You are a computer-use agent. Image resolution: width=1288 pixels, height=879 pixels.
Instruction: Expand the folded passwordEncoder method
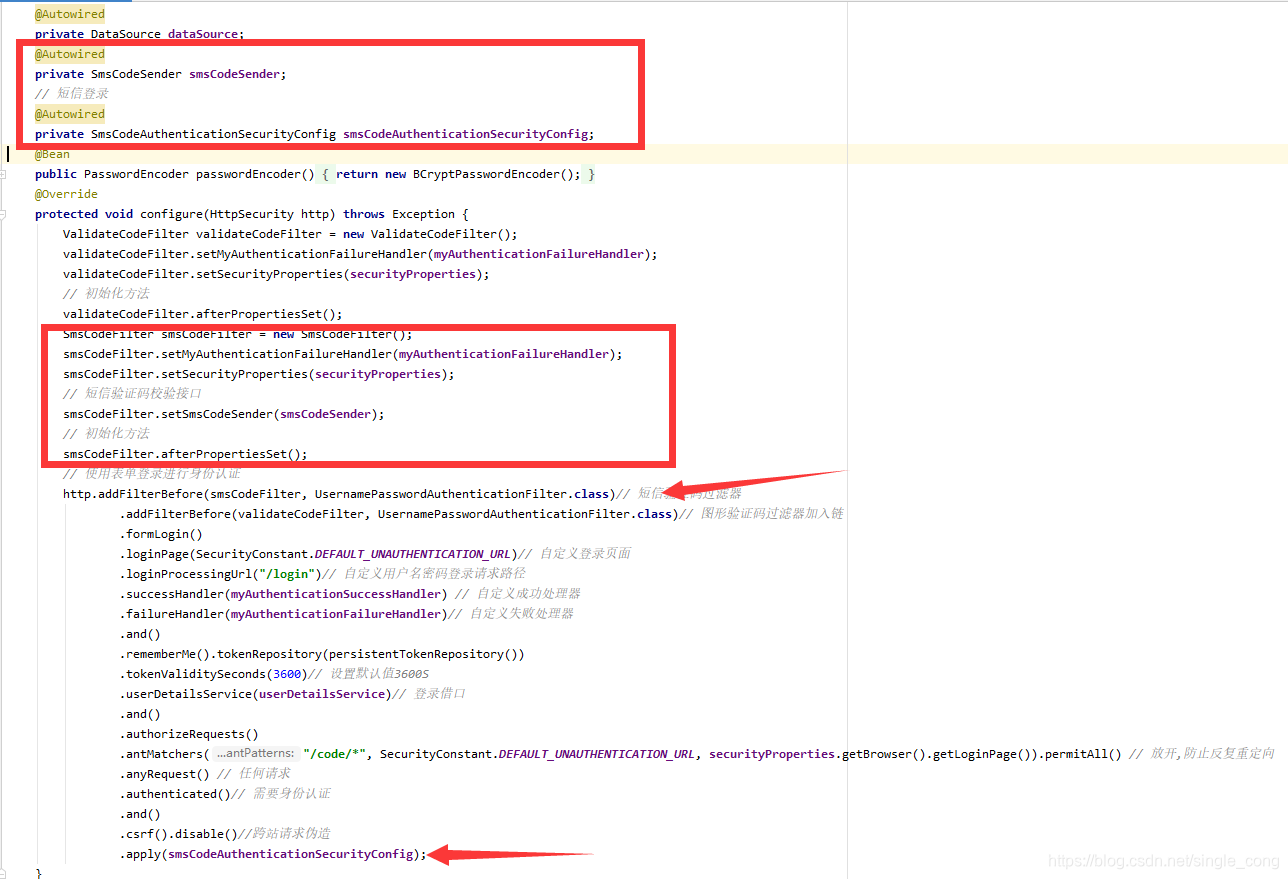click(x=5, y=174)
